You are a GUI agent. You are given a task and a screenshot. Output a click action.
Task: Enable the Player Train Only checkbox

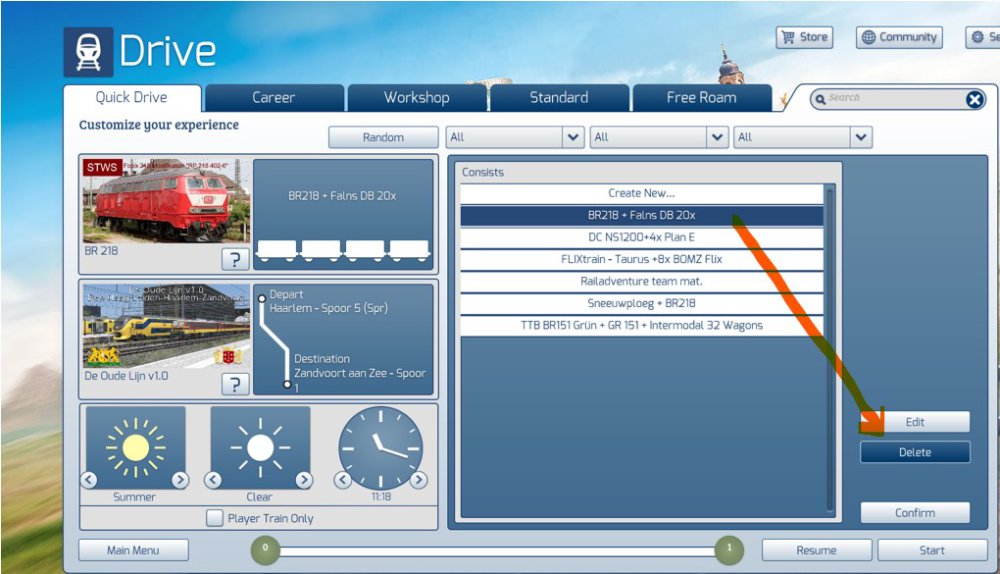pyautogui.click(x=214, y=518)
